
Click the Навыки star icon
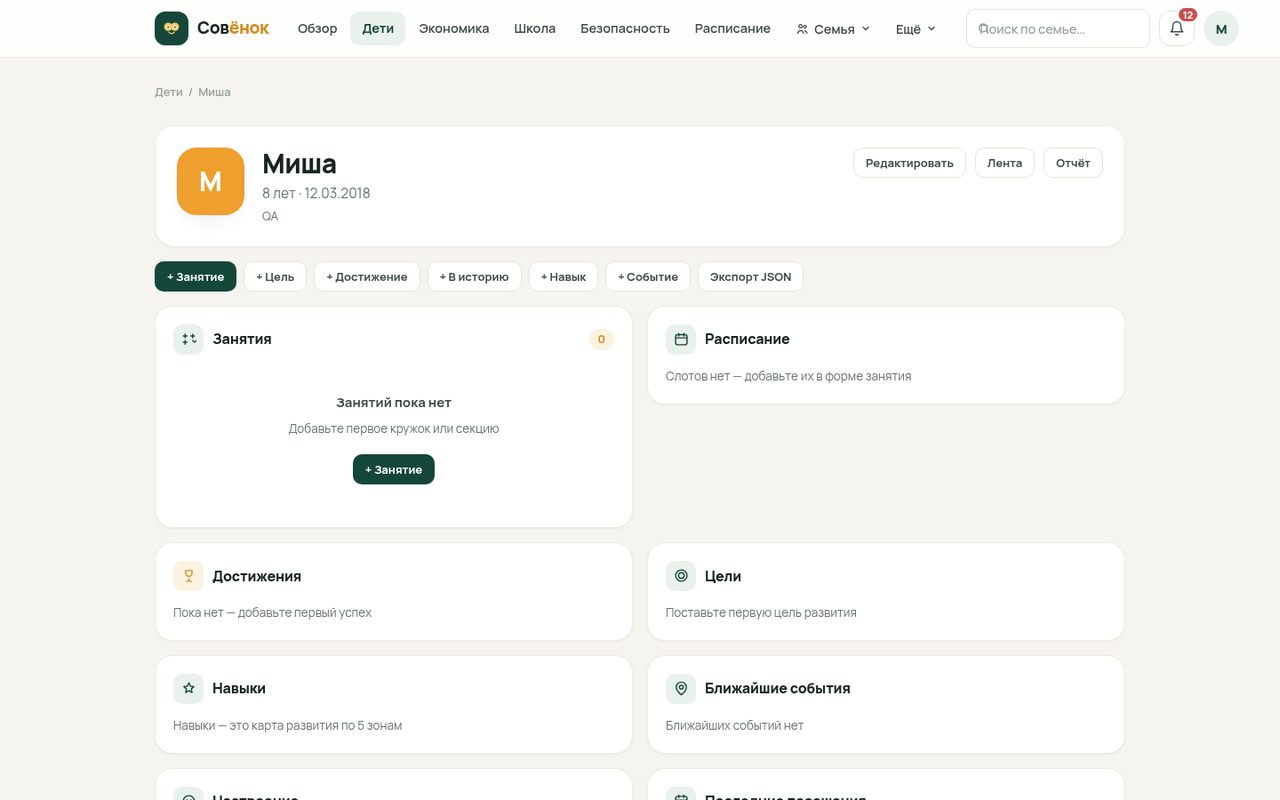click(188, 688)
